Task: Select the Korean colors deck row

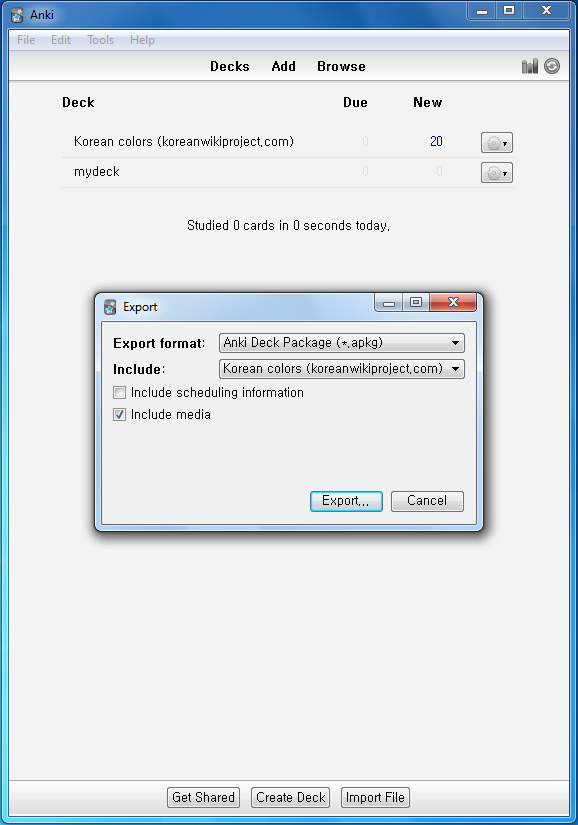Action: (288, 142)
